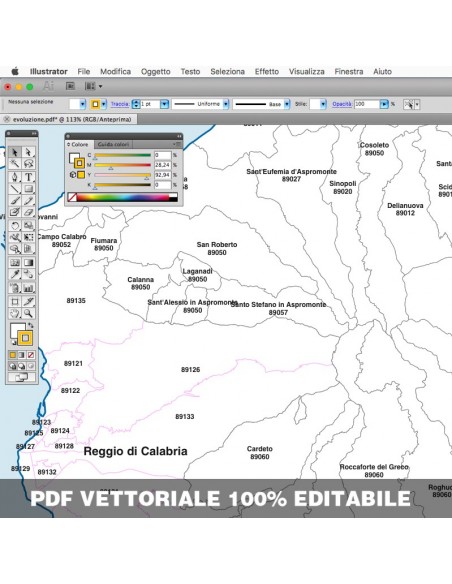Enable Draw Normal mode
This screenshot has width=452, height=584.
click(13, 366)
